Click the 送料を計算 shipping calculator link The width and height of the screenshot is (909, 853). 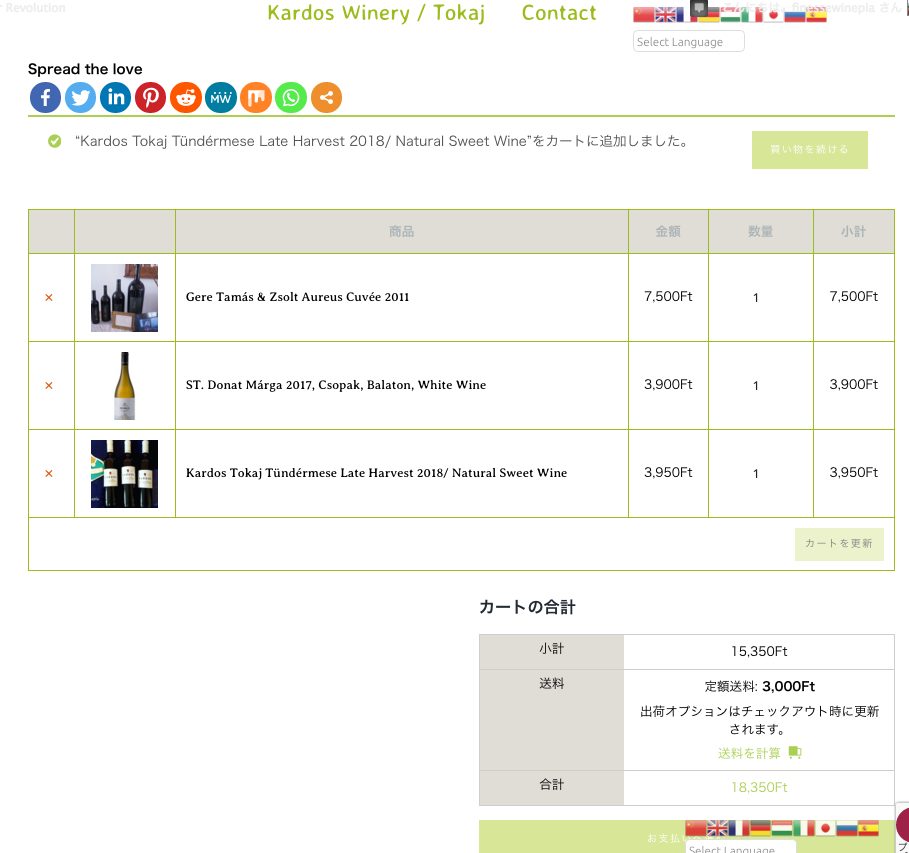coord(759,753)
